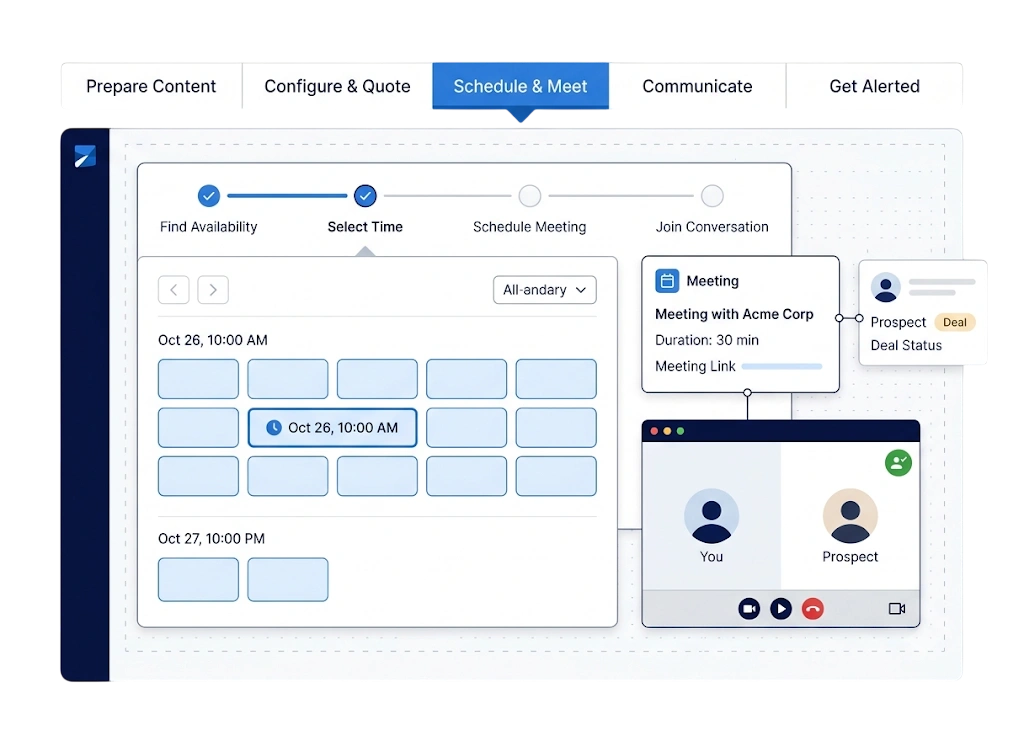Toggle the camera button in call controls
1024x741 pixels.
749,608
